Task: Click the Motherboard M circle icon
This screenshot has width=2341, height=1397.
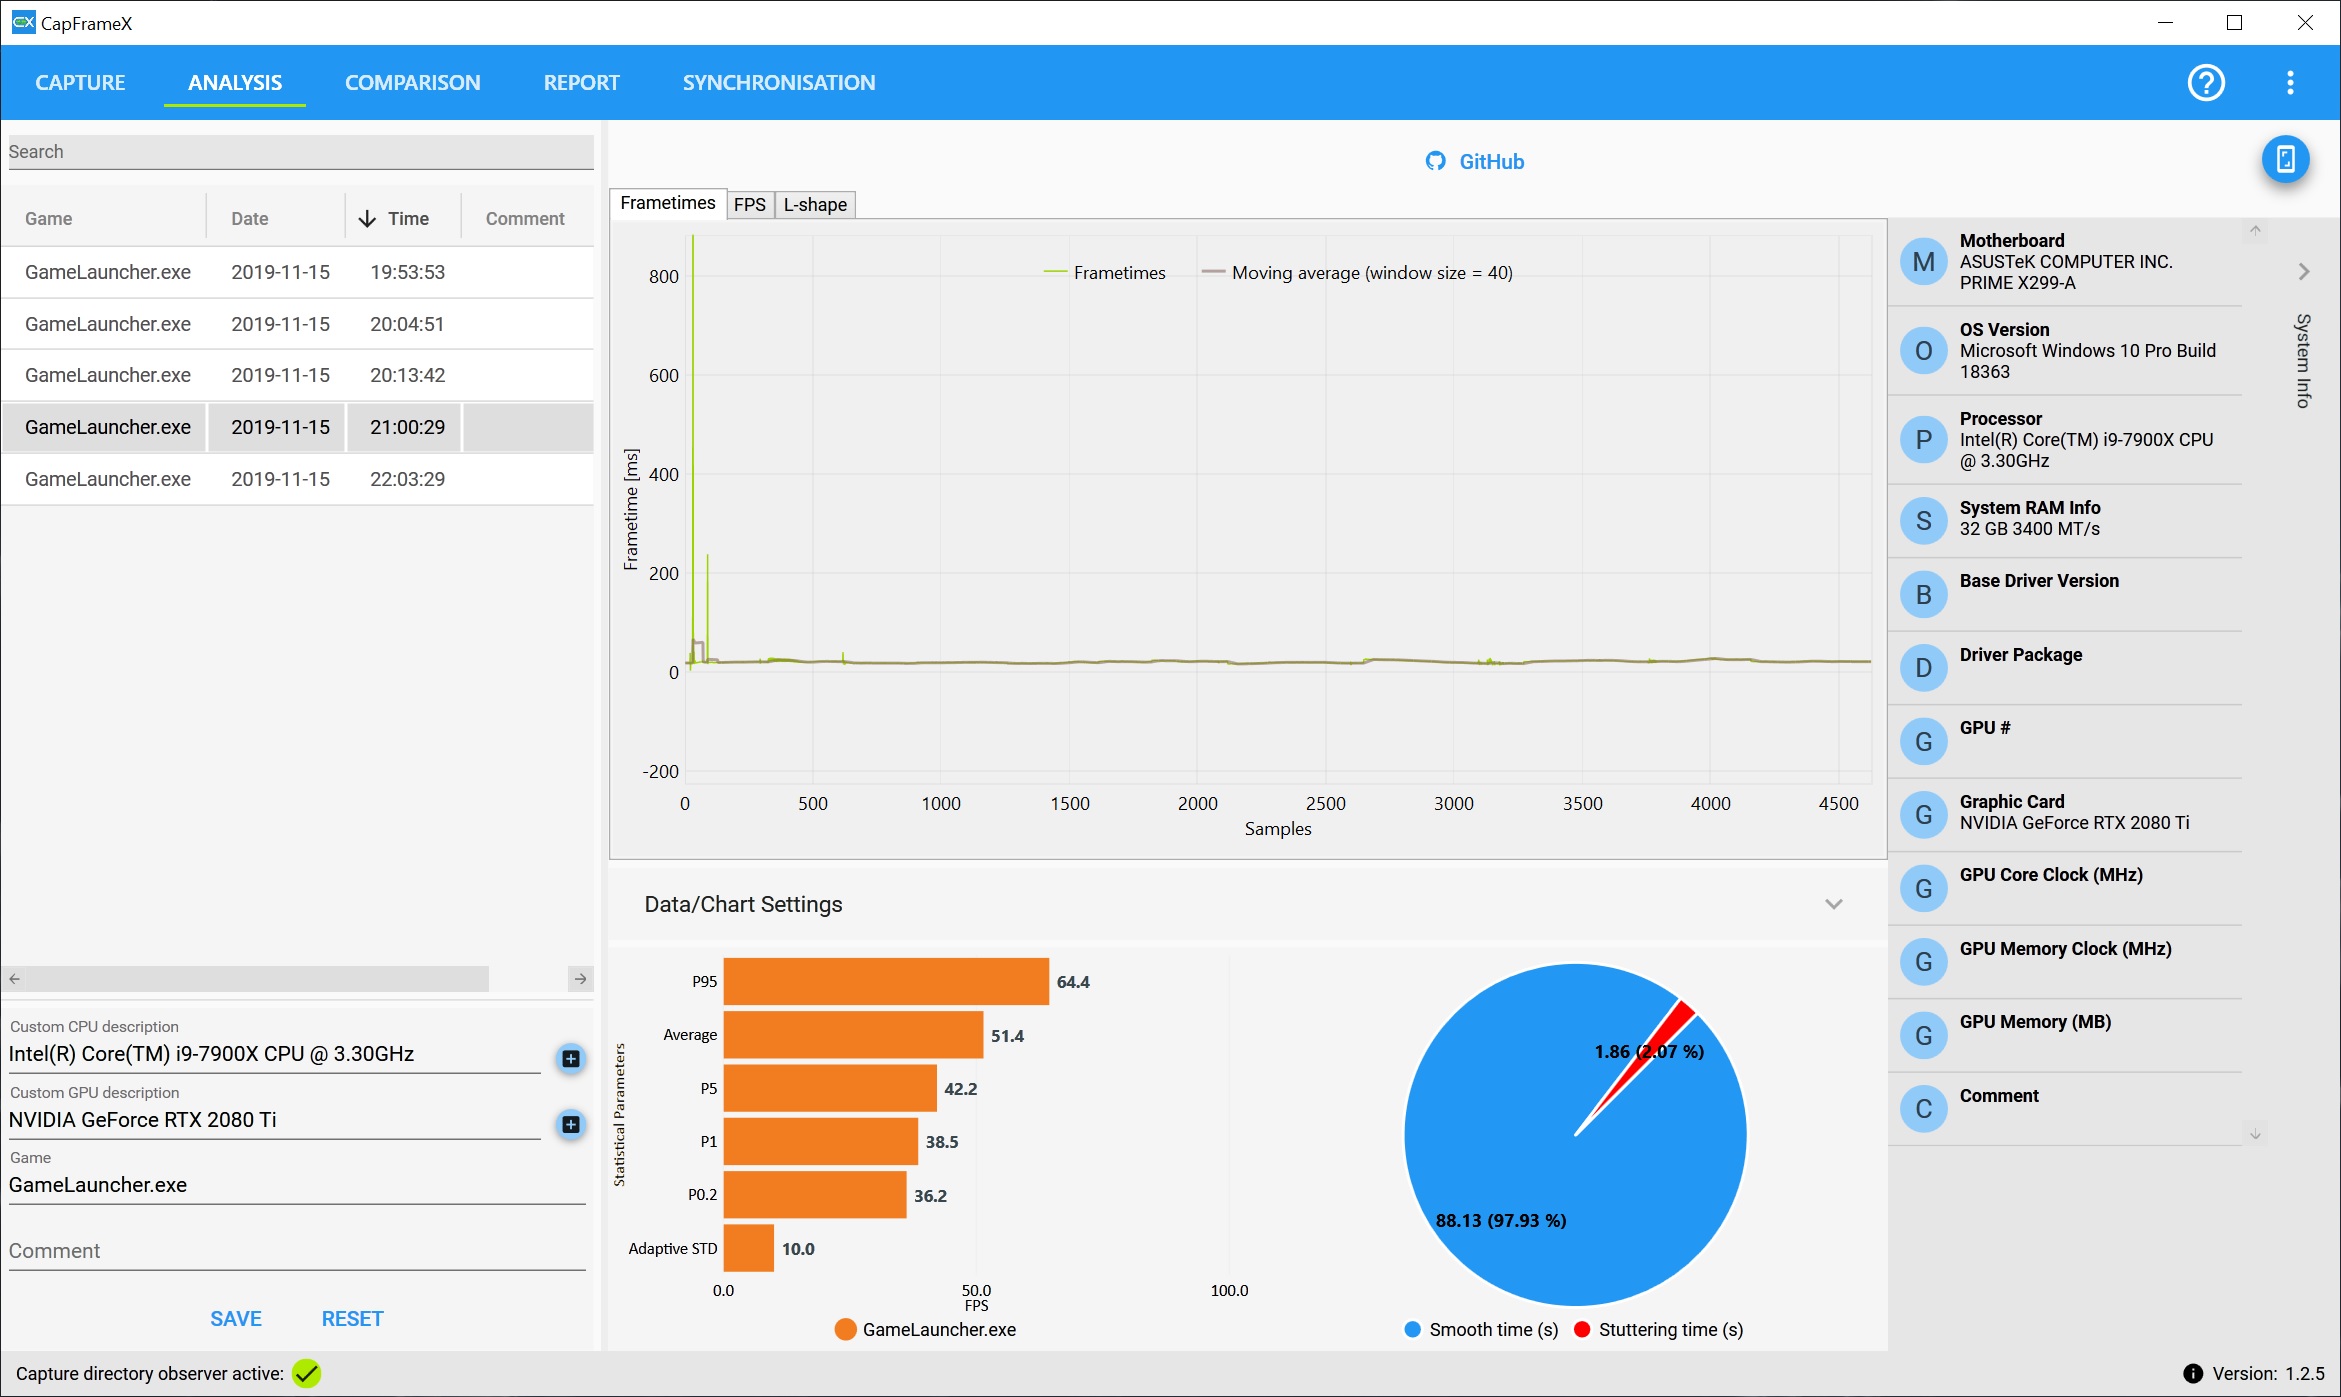Action: 1922,262
